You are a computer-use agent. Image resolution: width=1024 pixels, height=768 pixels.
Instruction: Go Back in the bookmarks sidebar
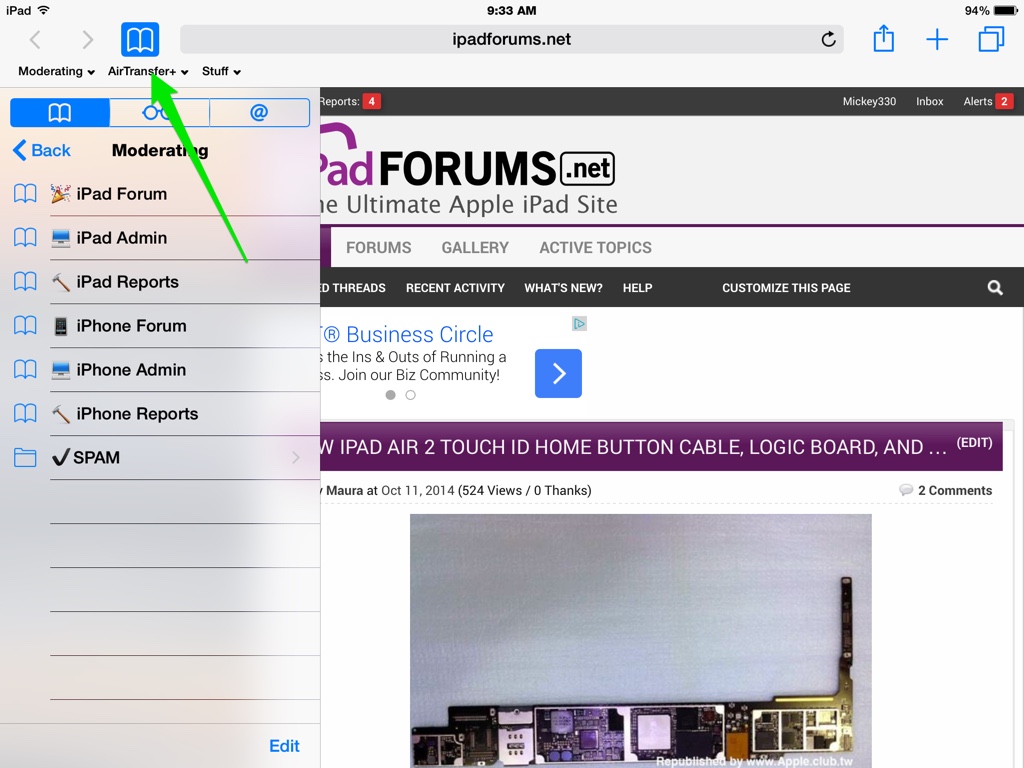point(42,150)
